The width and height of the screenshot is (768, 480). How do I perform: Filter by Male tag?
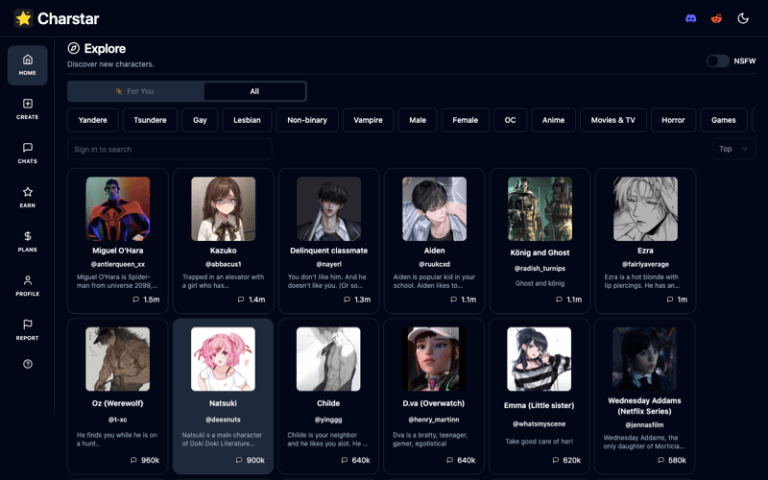pos(417,120)
